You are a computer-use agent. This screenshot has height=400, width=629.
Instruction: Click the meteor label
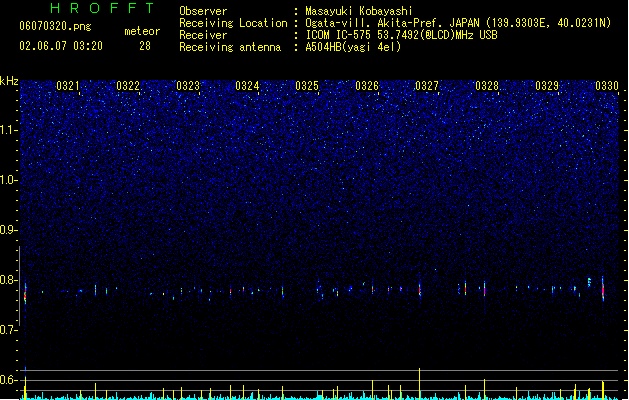[142, 31]
